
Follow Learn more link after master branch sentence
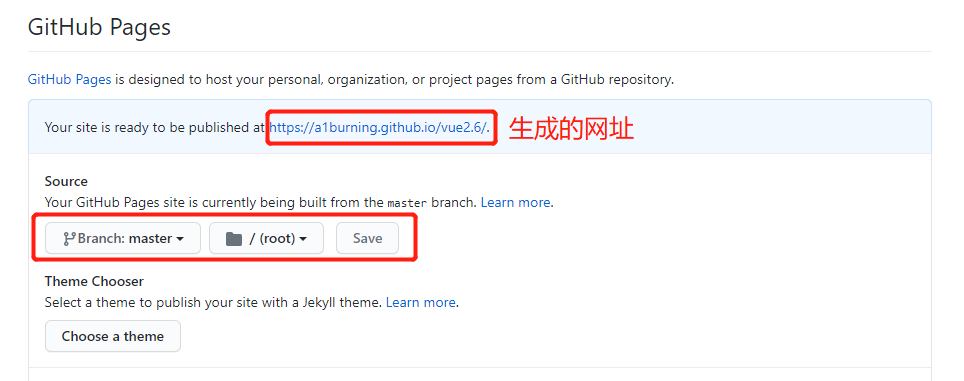pyautogui.click(x=516, y=202)
